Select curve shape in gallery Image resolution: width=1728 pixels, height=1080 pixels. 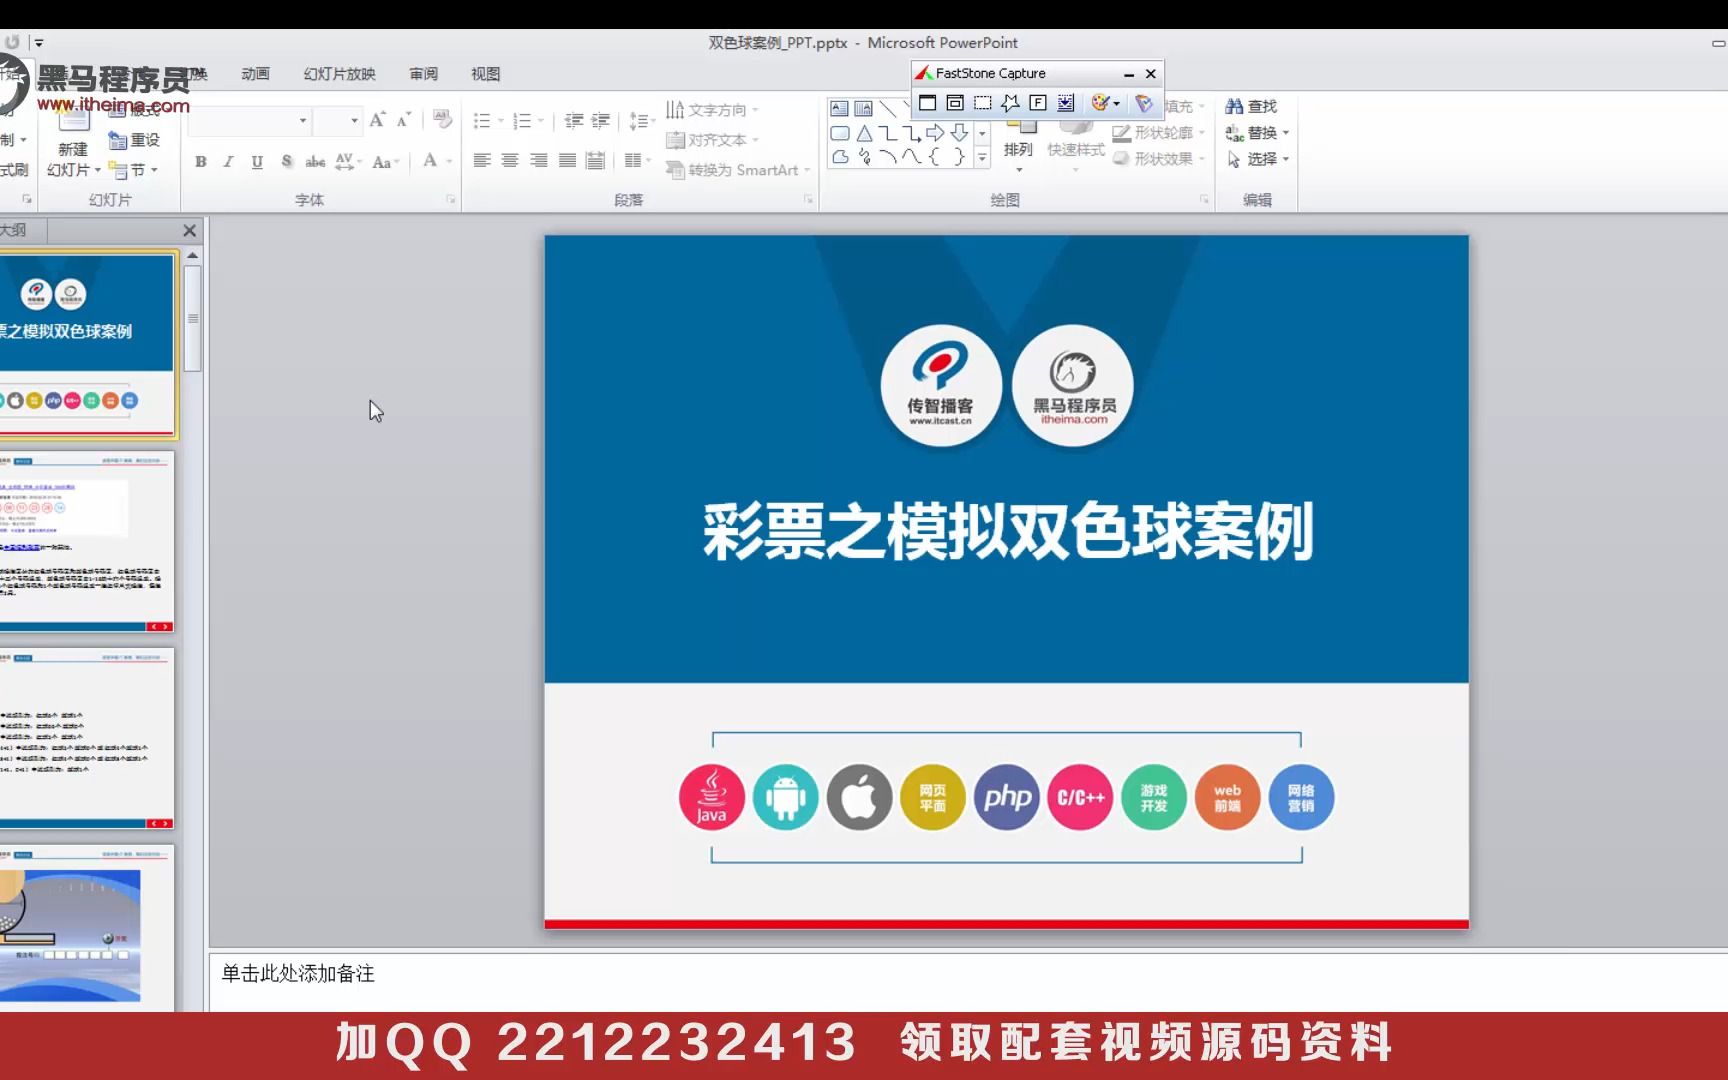click(x=911, y=157)
